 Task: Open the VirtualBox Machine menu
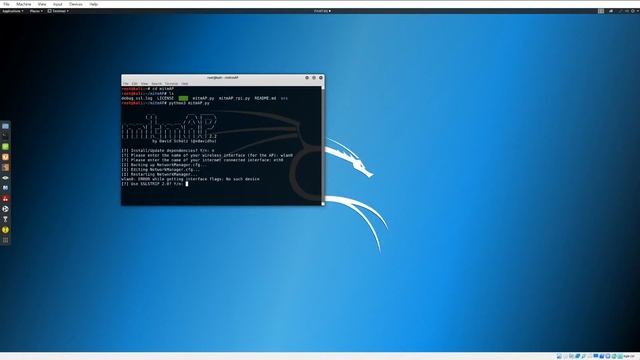(24, 4)
